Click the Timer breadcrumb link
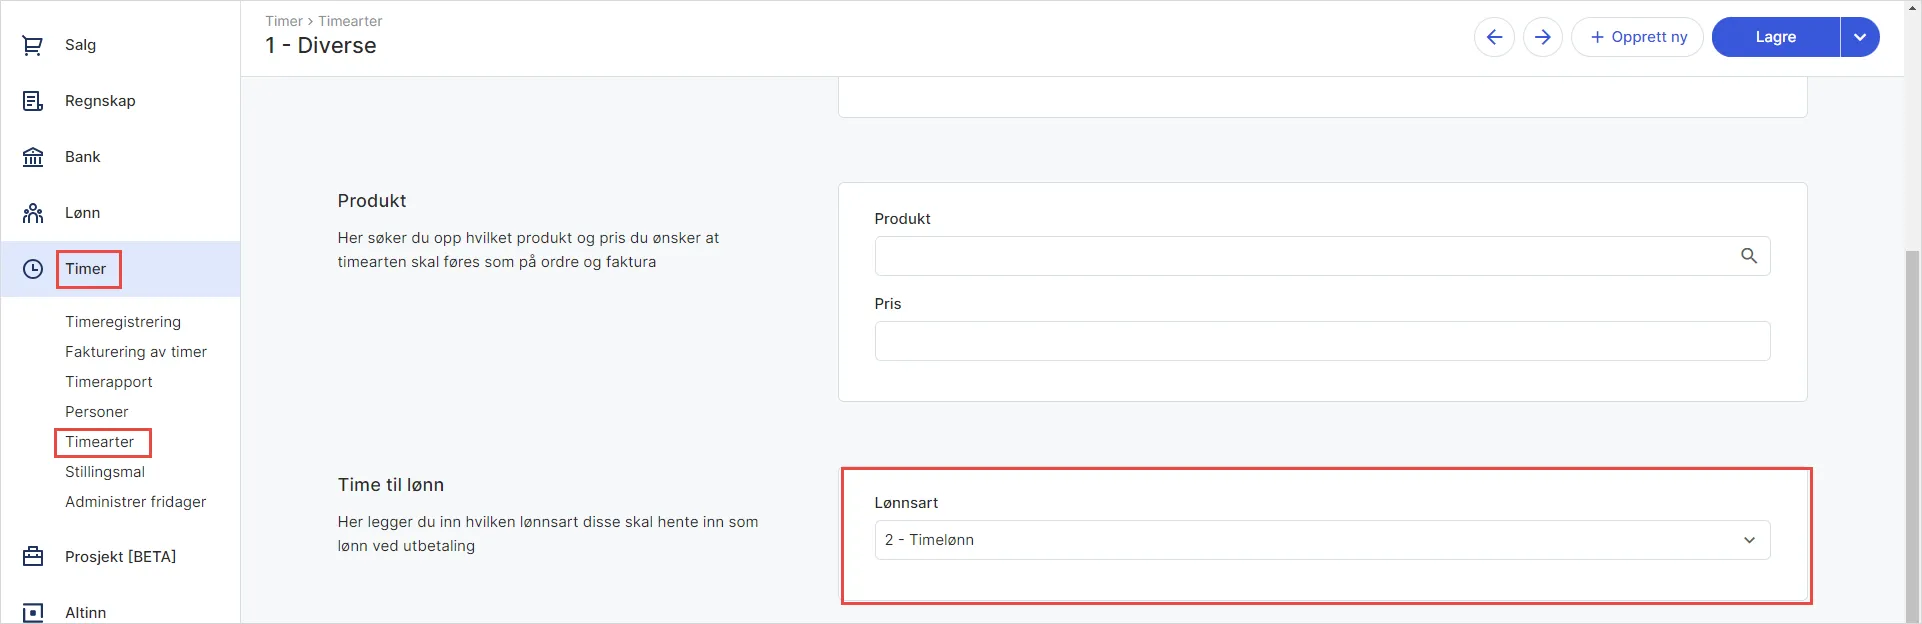The height and width of the screenshot is (624, 1922). 284,21
